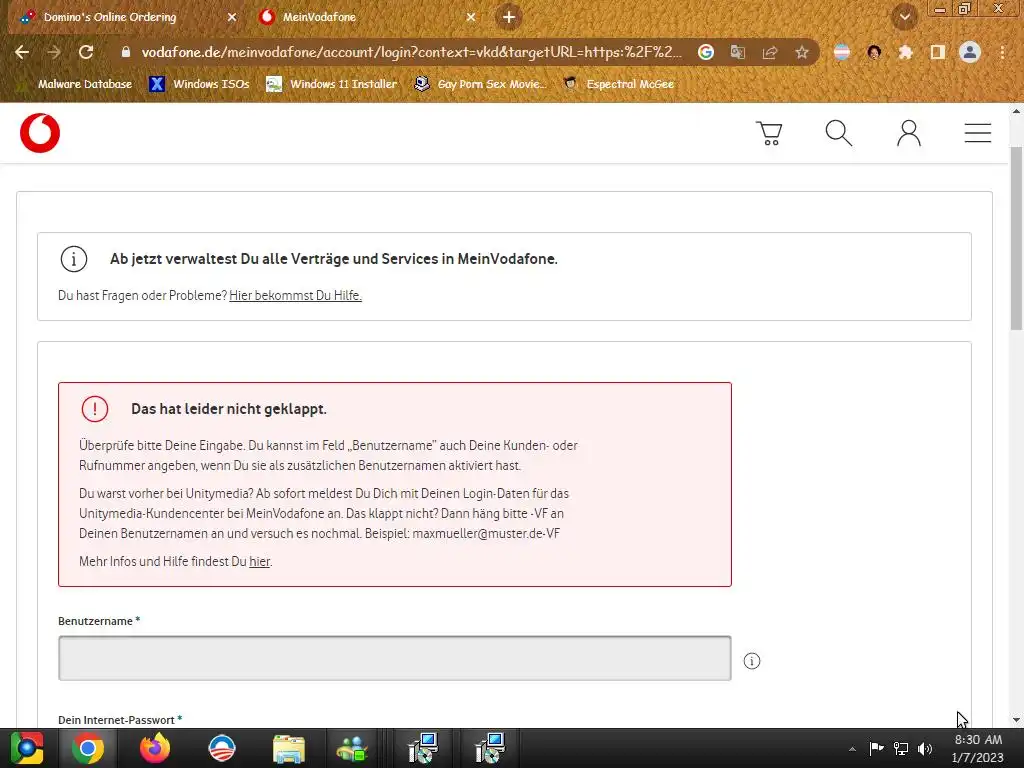Viewport: 1024px width, 768px height.
Task: Click the share page icon
Action: 770,52
